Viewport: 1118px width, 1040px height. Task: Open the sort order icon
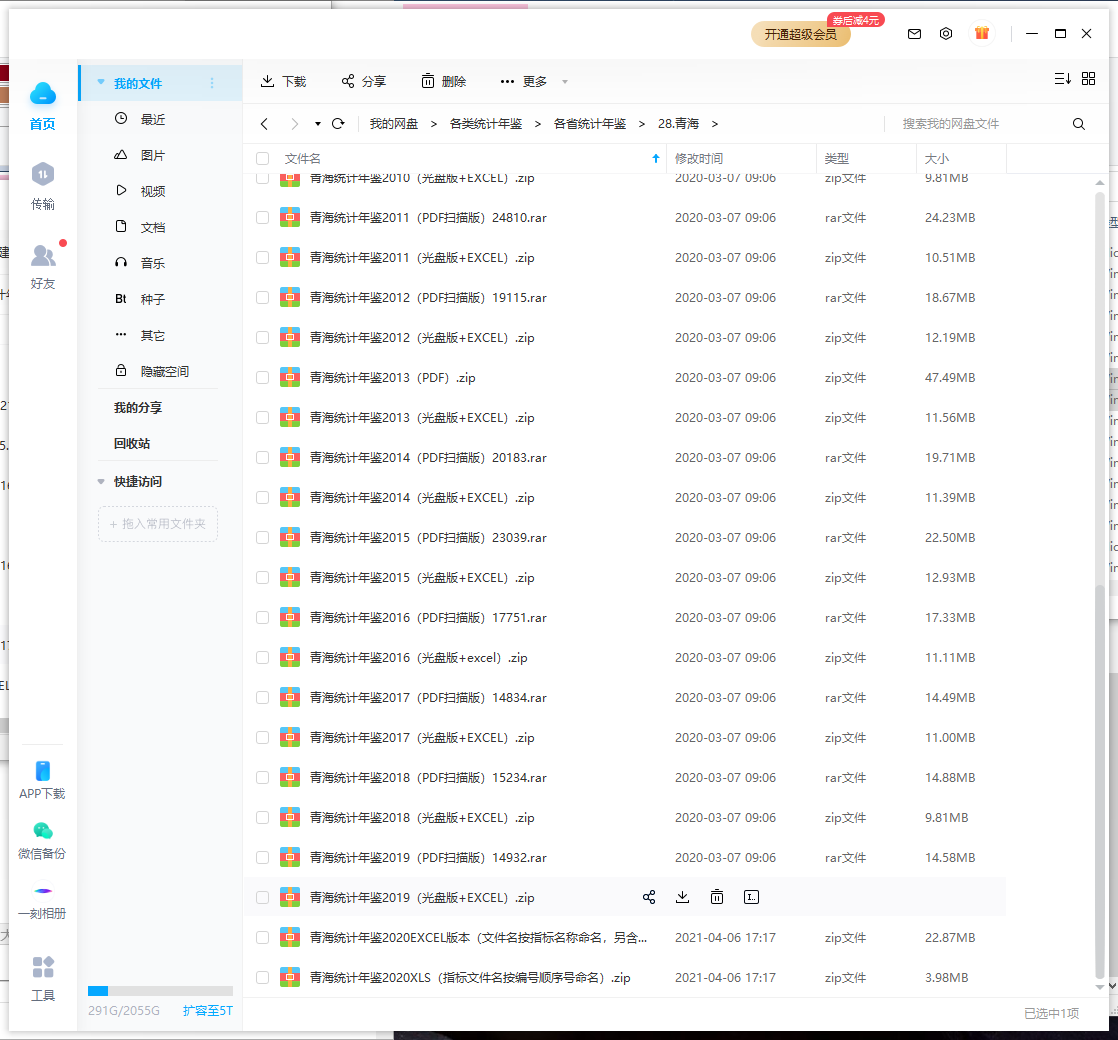1062,78
